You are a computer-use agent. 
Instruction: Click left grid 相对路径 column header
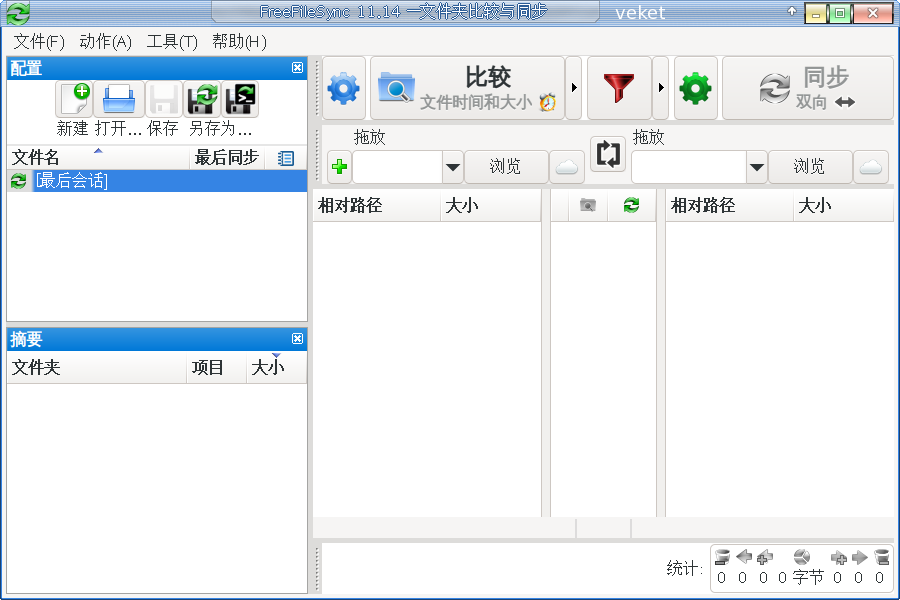pyautogui.click(x=377, y=206)
